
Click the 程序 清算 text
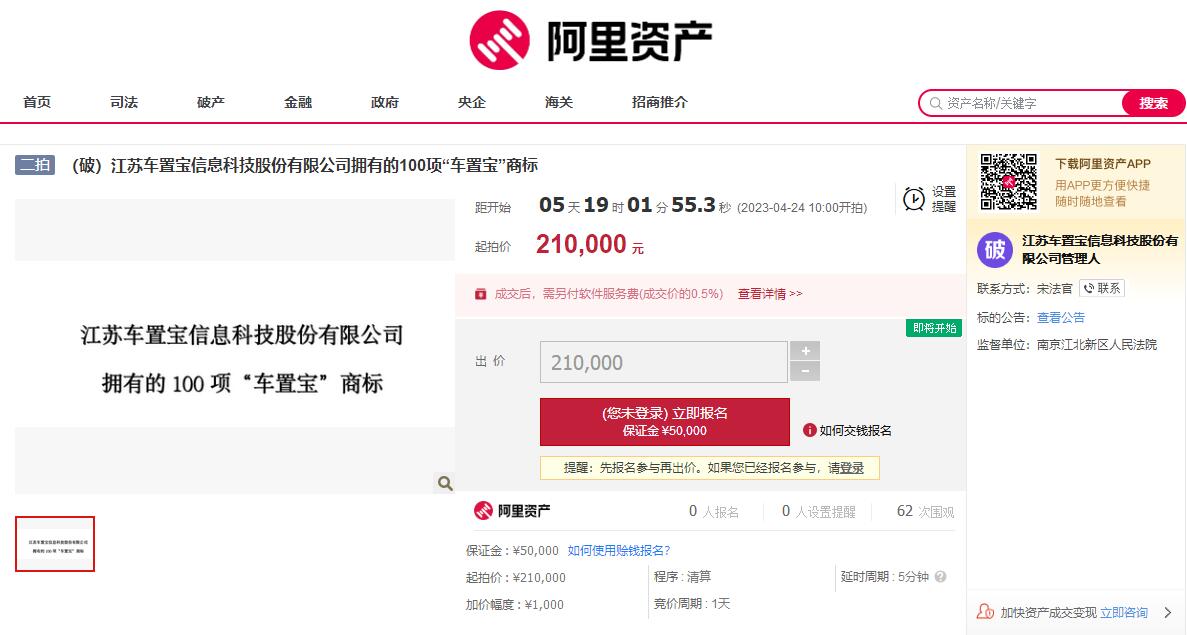point(683,577)
